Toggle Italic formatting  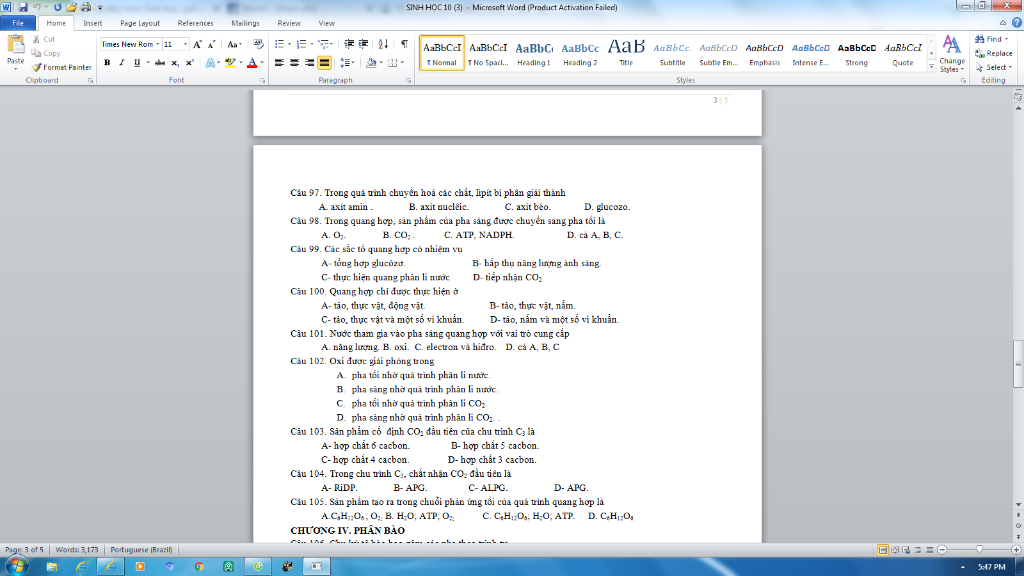coord(121,63)
